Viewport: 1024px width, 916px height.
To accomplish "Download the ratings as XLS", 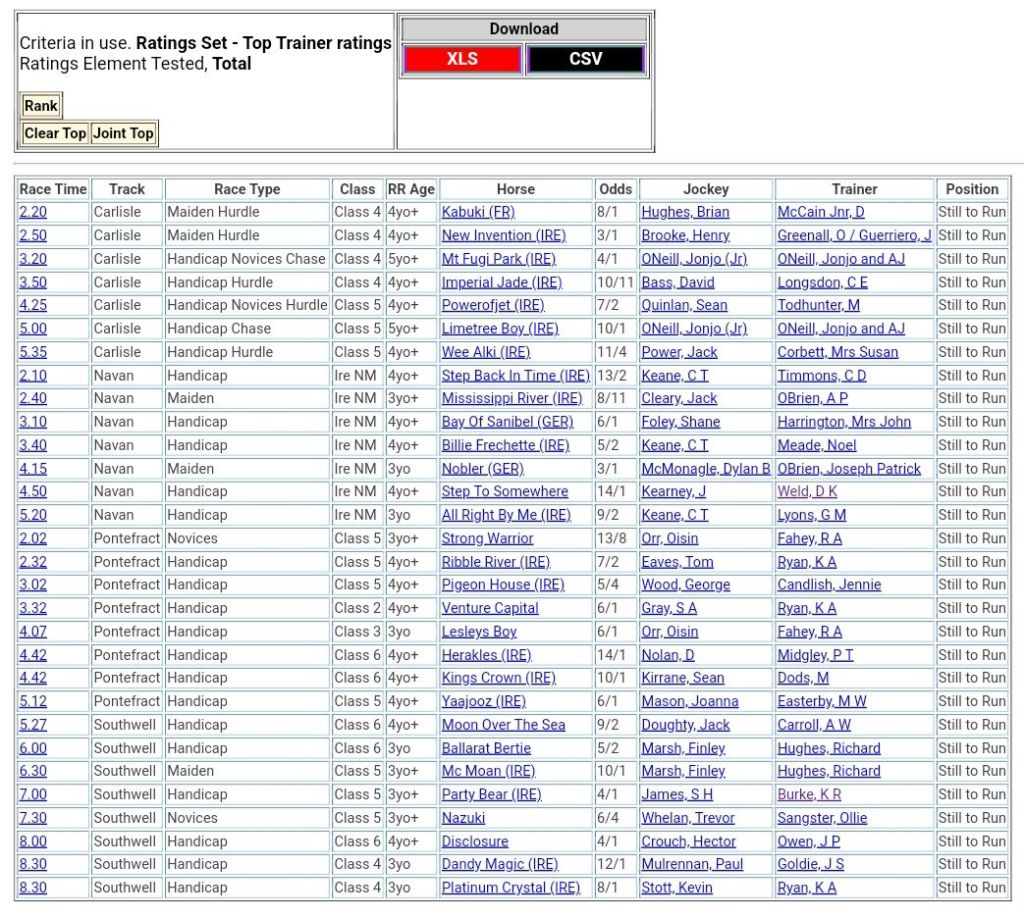I will [x=462, y=59].
